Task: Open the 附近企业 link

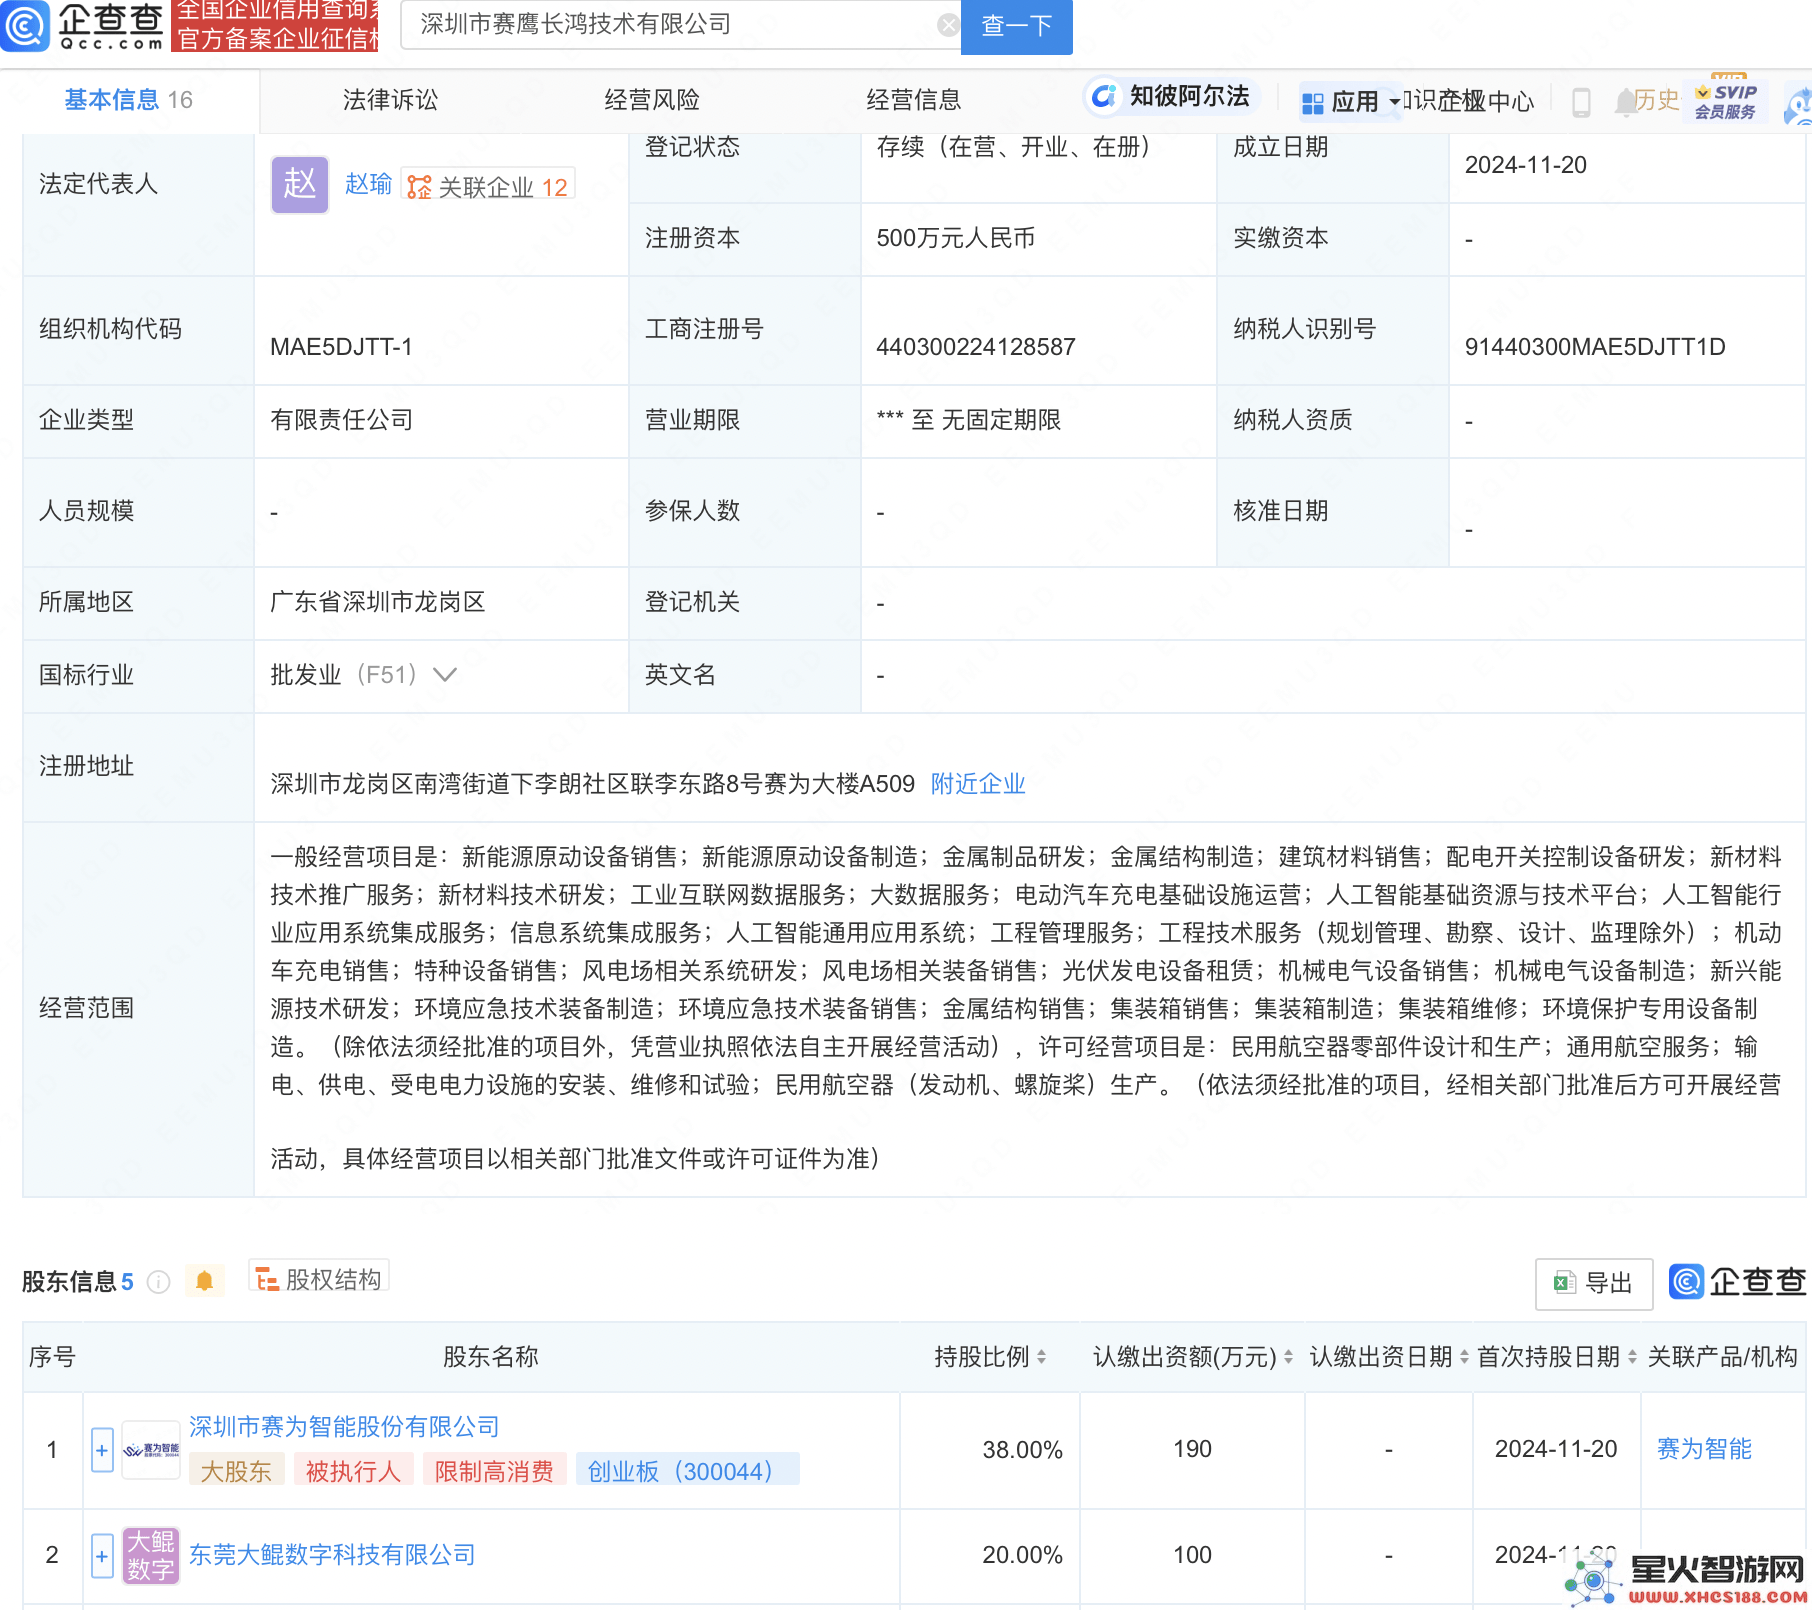Action: click(978, 784)
